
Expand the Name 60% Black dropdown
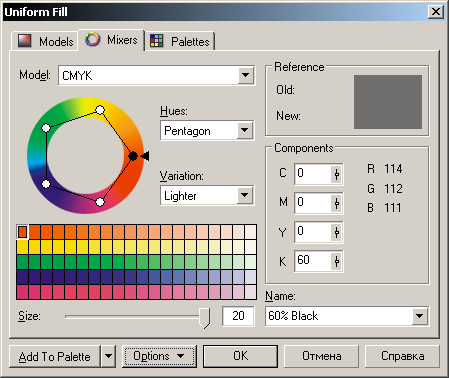point(419,316)
